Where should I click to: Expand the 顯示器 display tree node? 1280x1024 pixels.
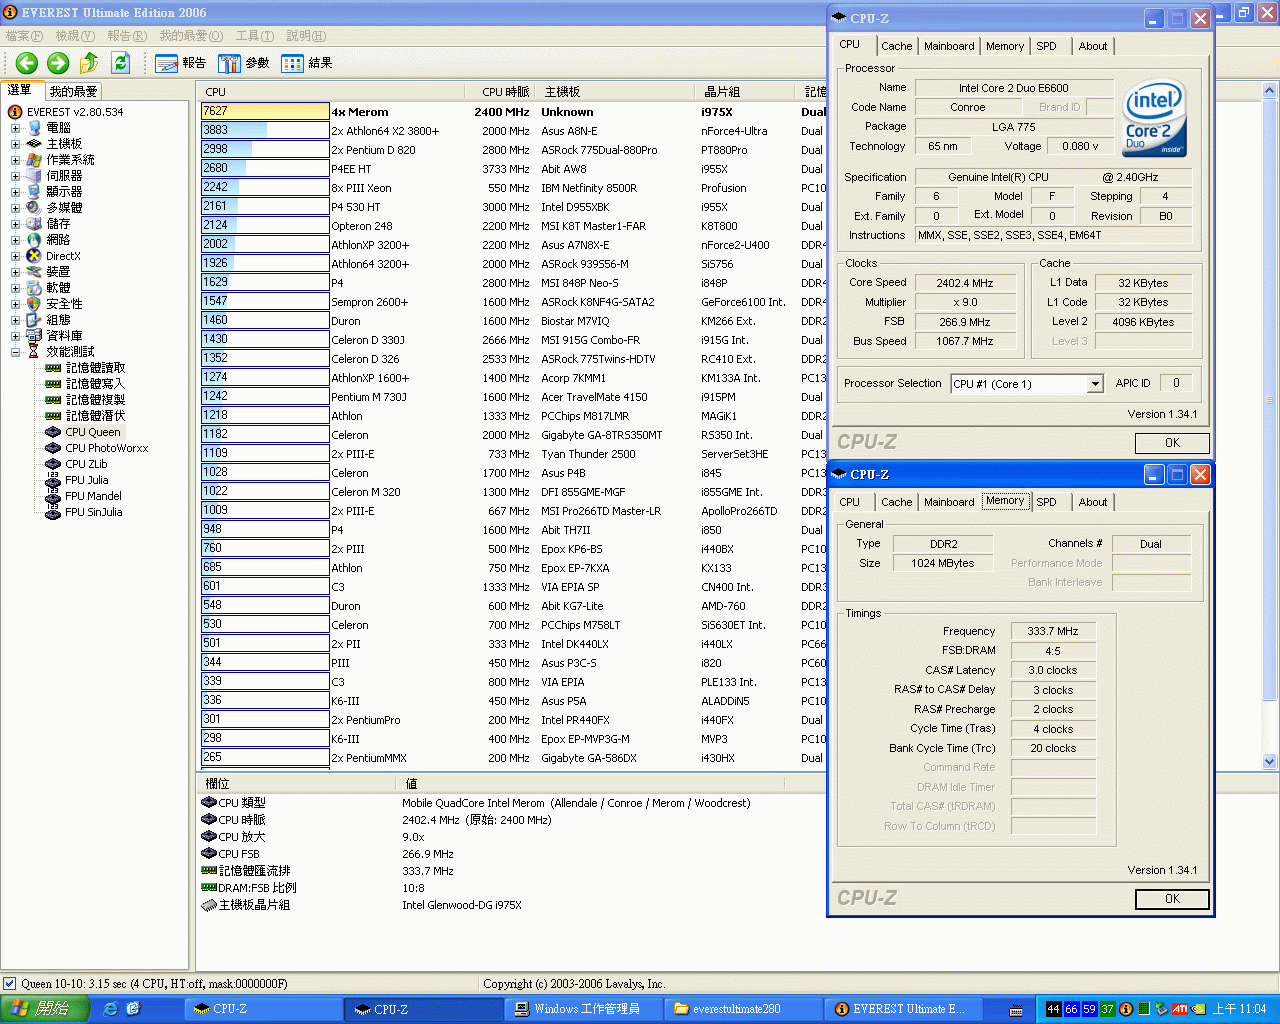pyautogui.click(x=15, y=192)
